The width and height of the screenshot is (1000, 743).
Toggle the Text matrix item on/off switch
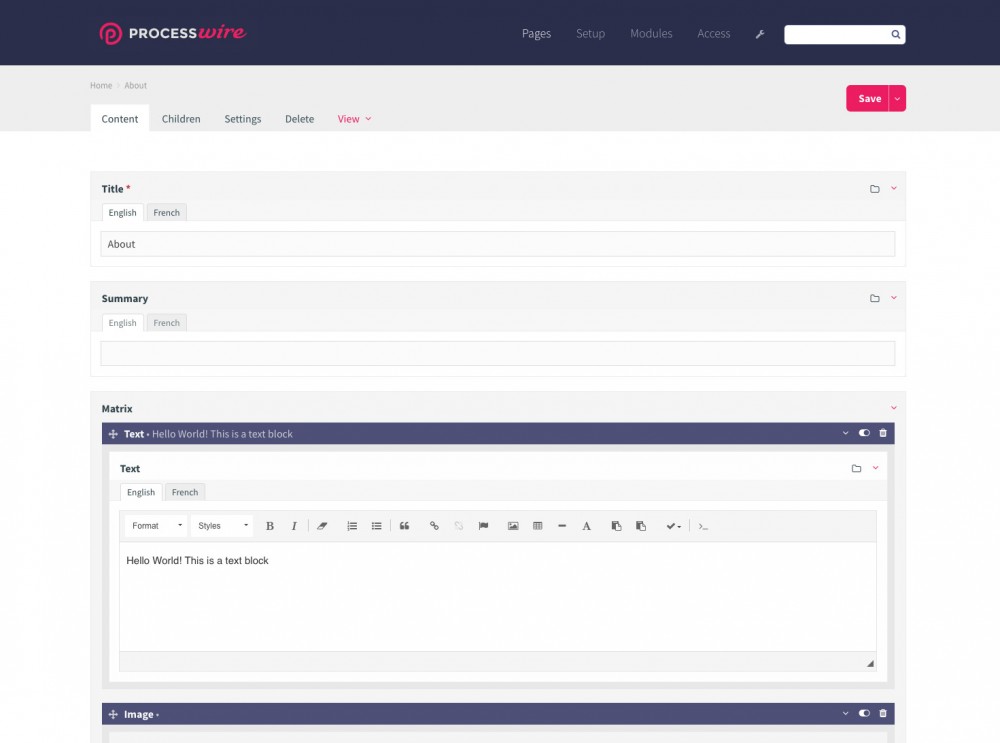[x=864, y=433]
